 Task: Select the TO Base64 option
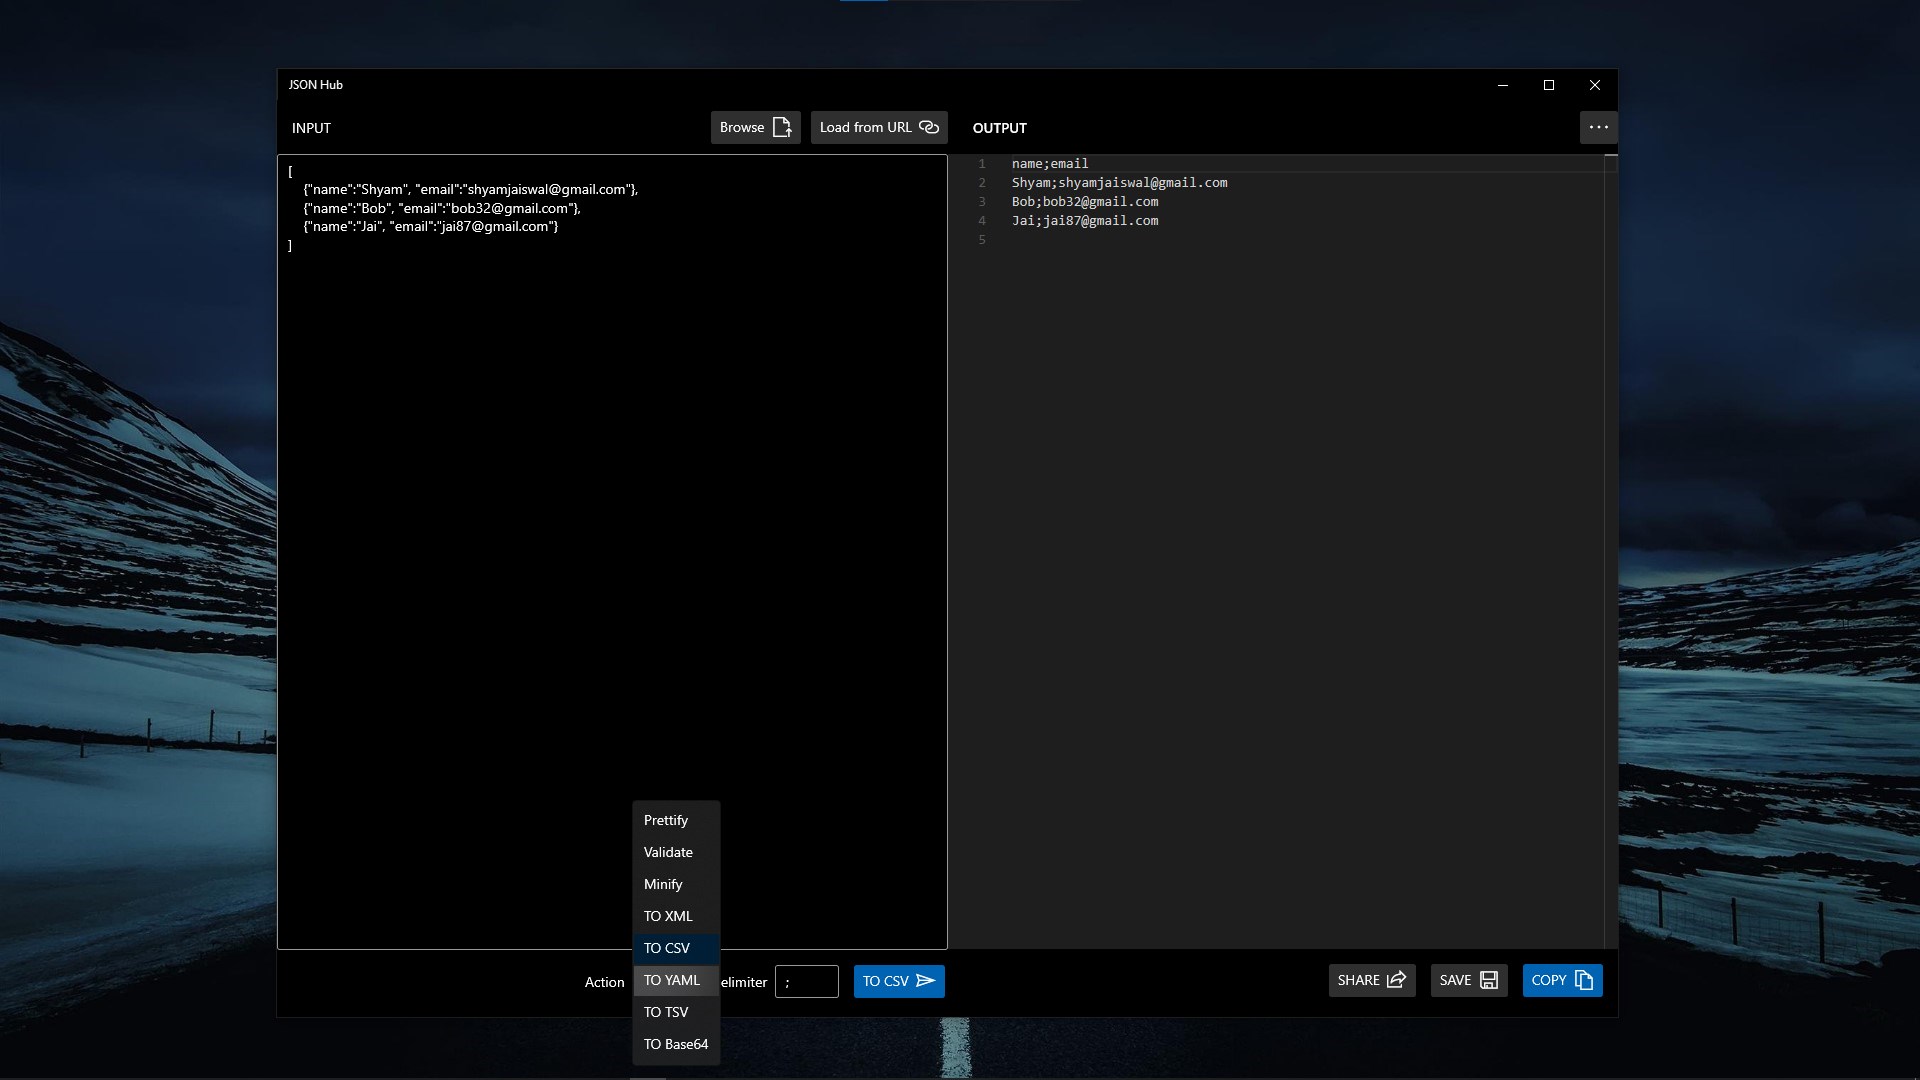676,1044
